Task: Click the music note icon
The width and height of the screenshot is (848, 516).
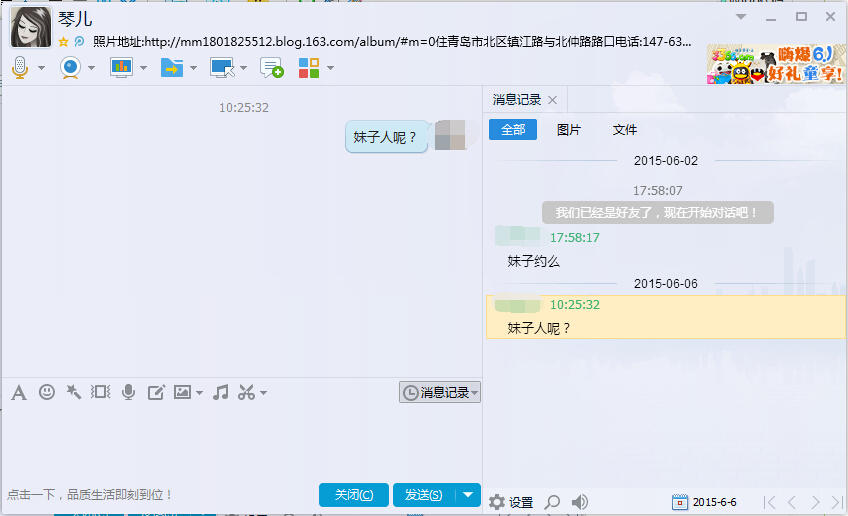Action: [x=221, y=392]
